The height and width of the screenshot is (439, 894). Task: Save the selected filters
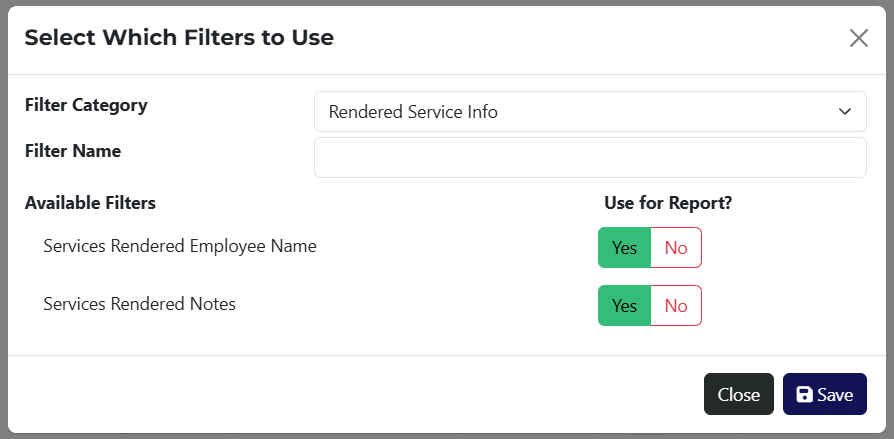pos(824,395)
